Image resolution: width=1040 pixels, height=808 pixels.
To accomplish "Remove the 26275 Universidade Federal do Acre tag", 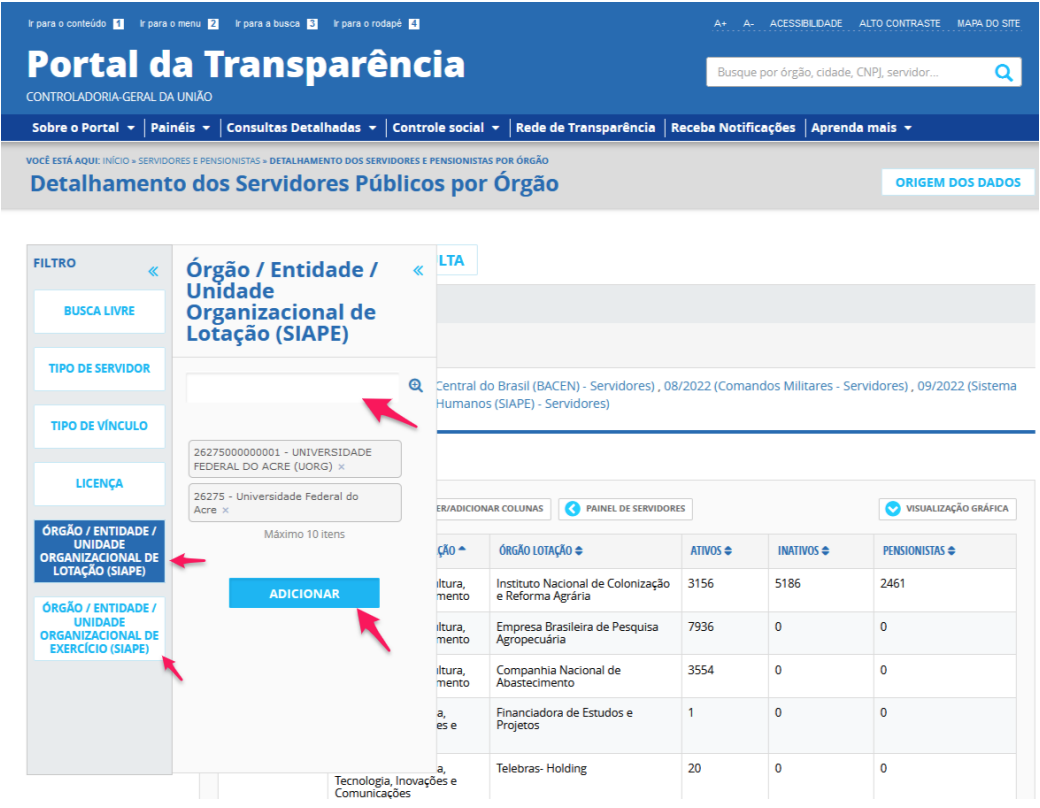I will click(x=225, y=510).
